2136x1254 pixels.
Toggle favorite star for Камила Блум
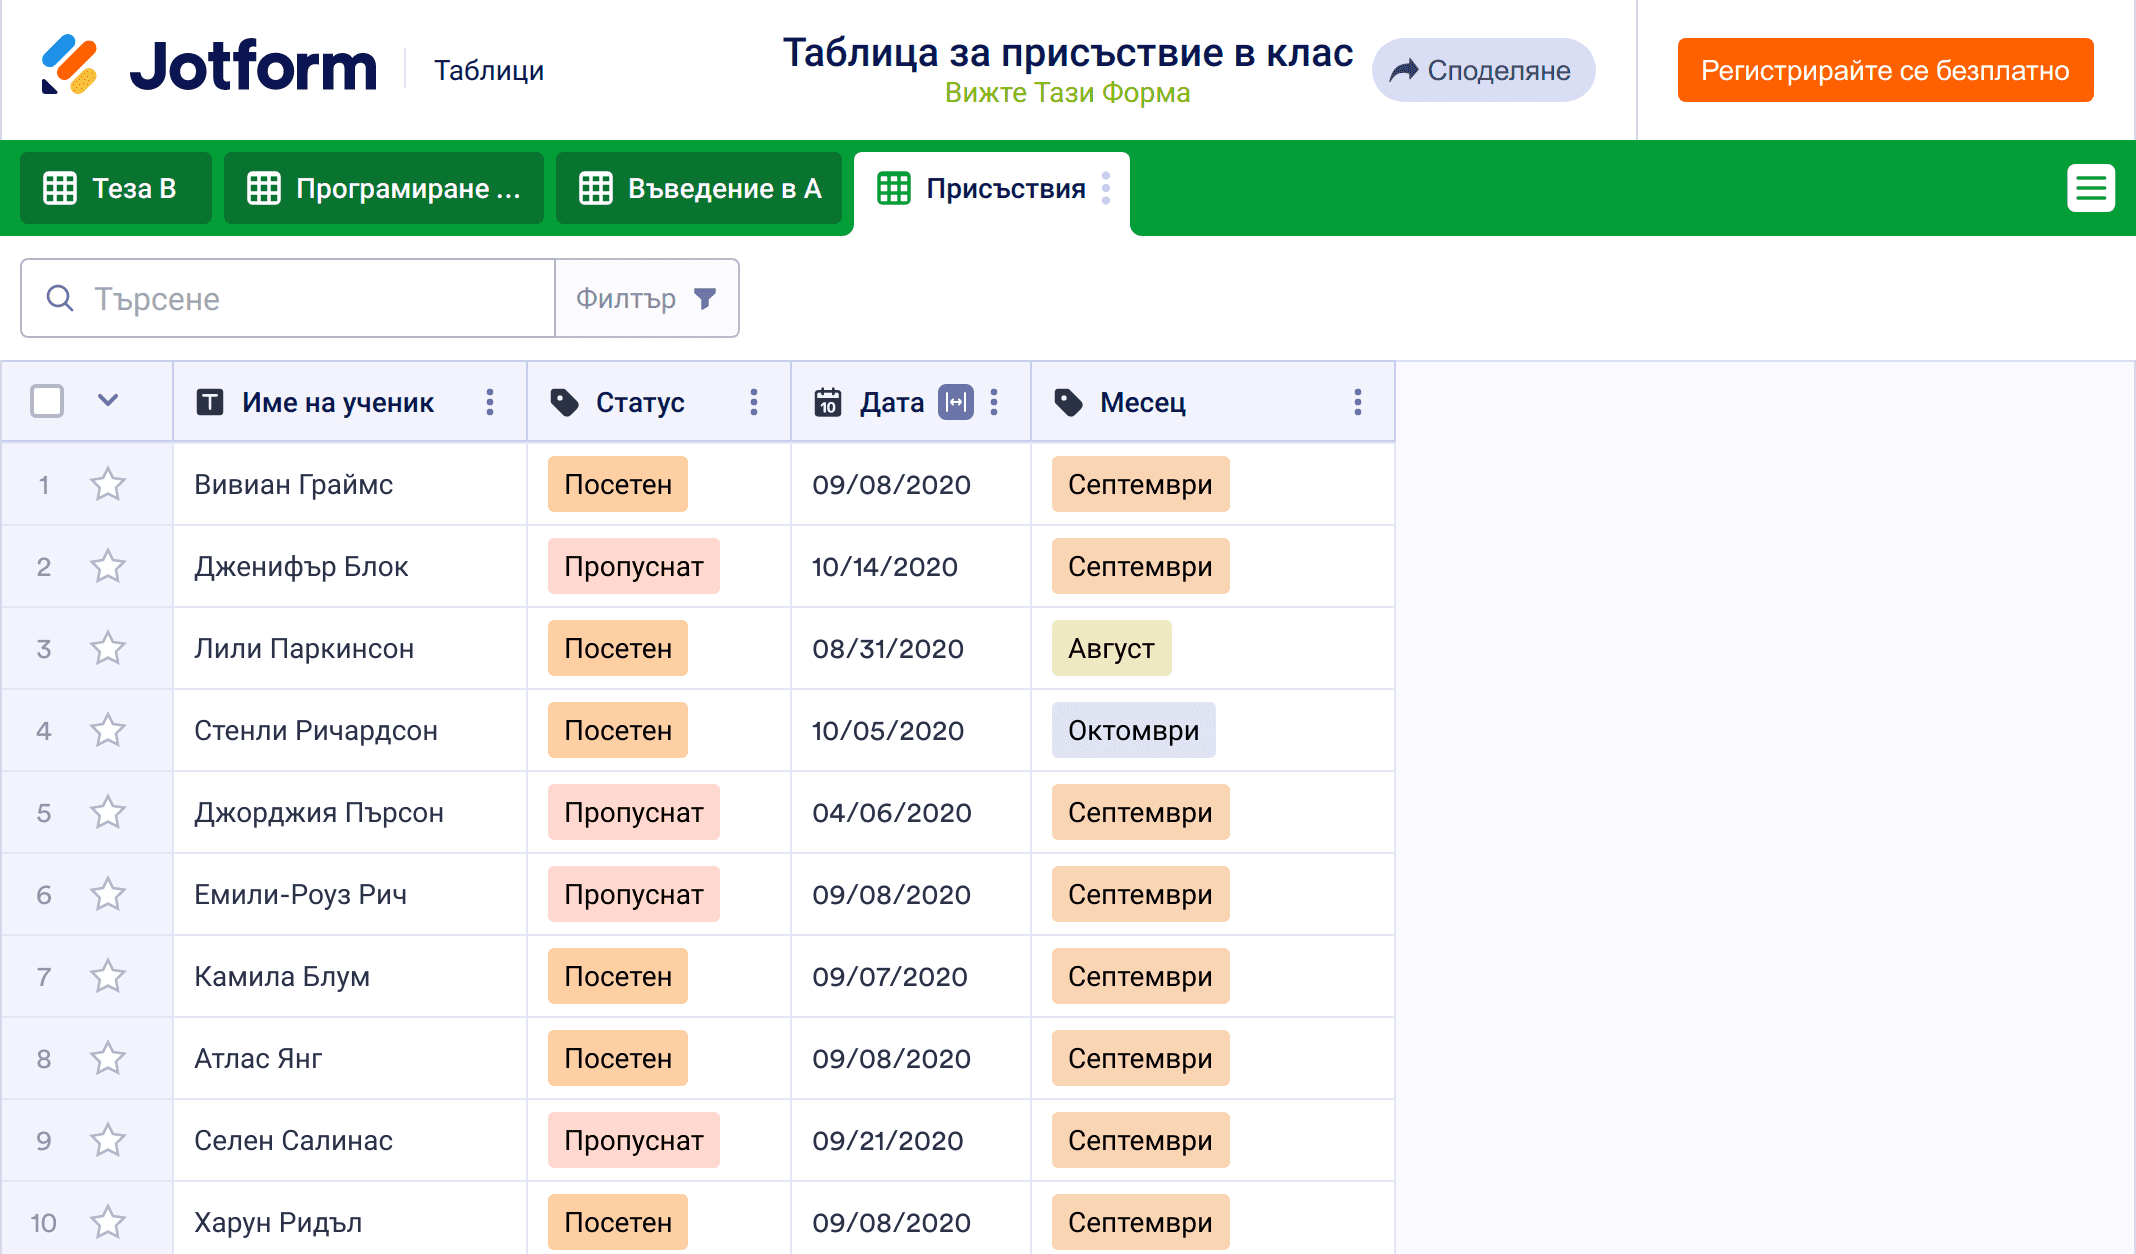coord(108,977)
